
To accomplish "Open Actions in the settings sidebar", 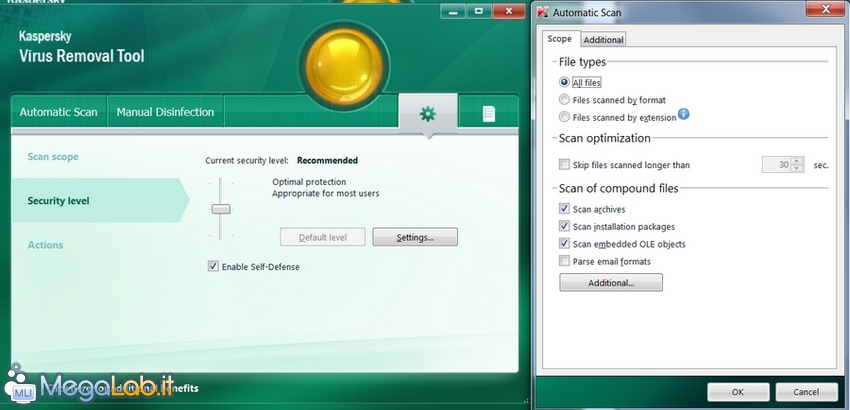I will (x=46, y=245).
